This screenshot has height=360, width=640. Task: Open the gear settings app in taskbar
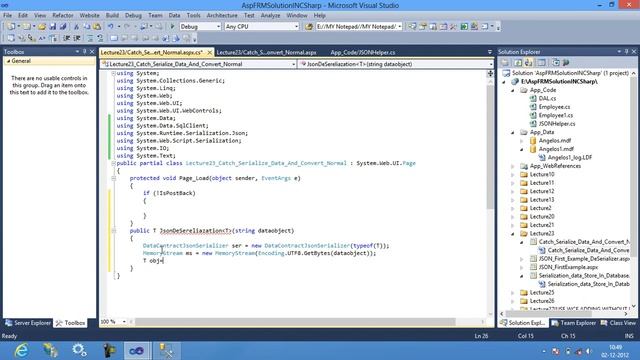click(x=79, y=350)
